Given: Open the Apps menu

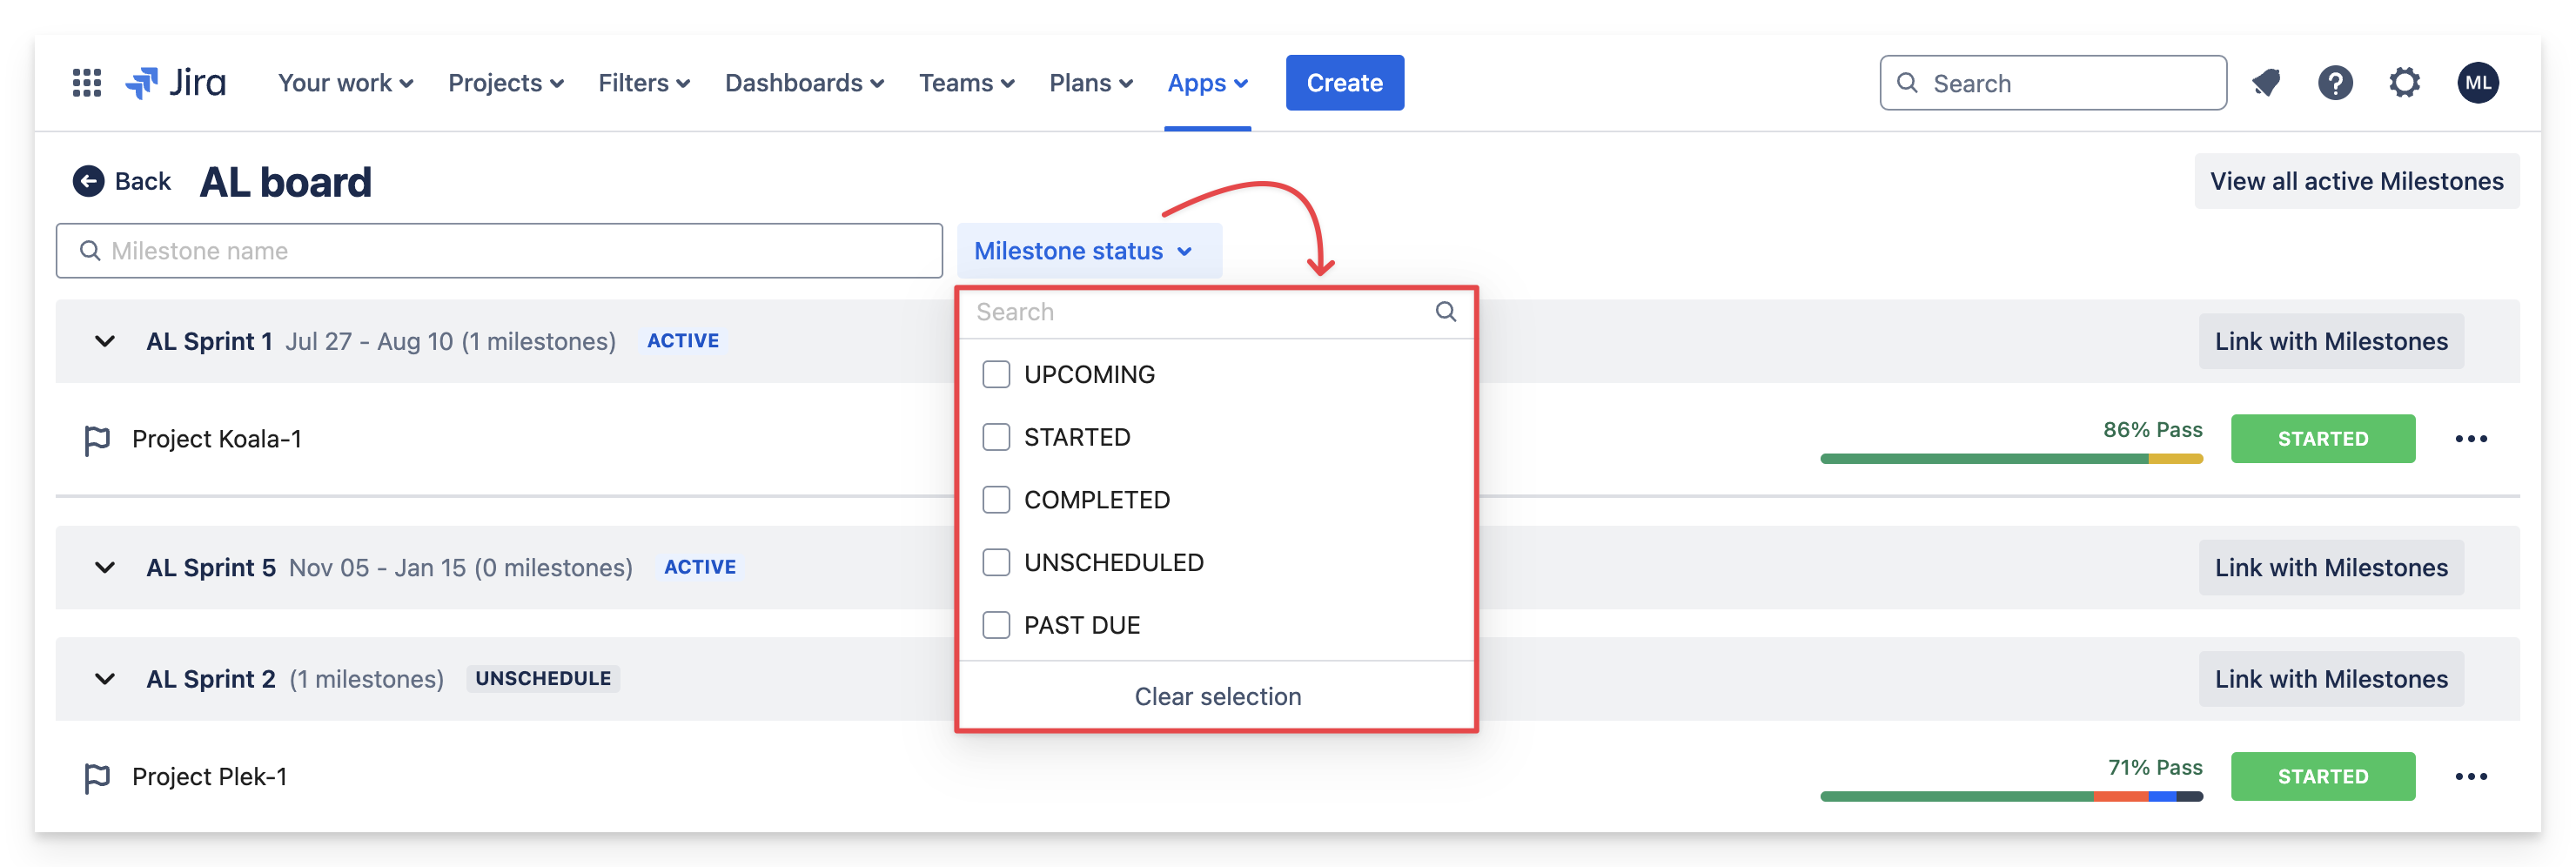Looking at the screenshot, I should [1207, 83].
